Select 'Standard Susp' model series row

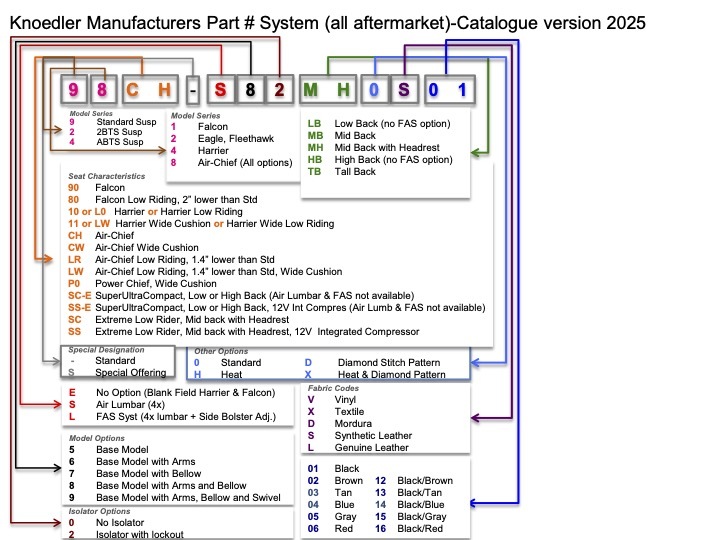coord(113,122)
